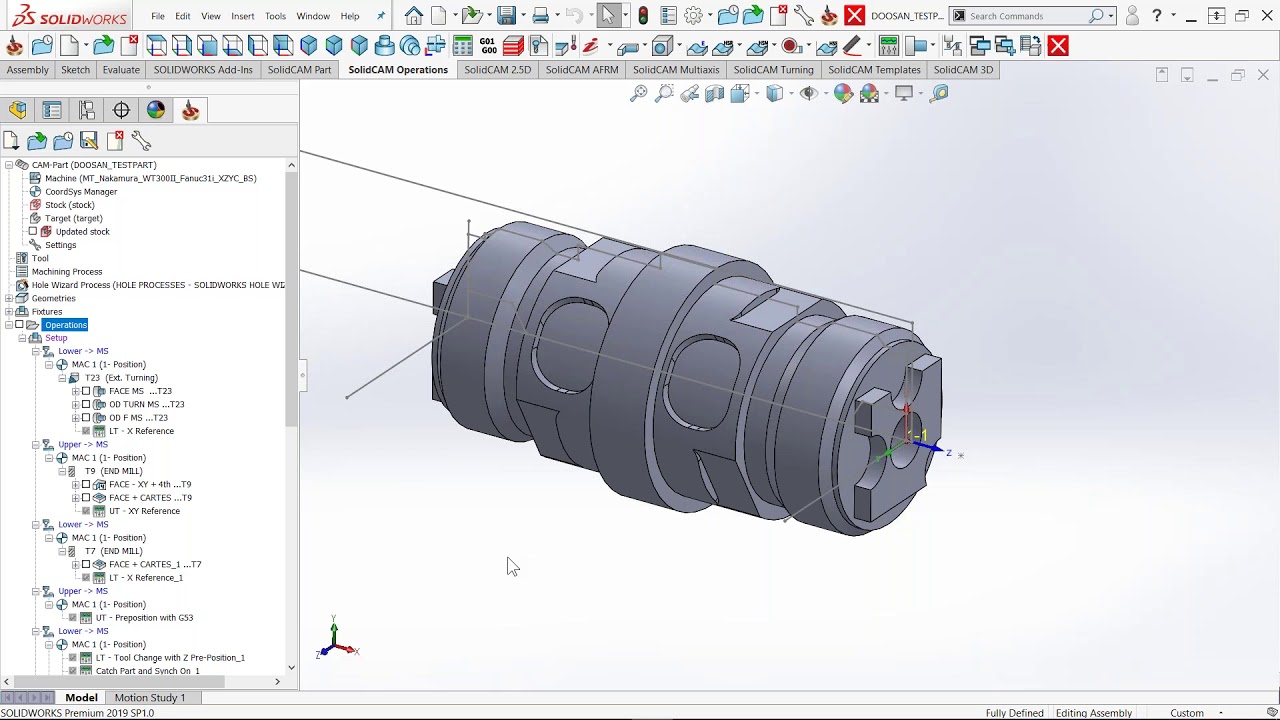Click the Search Commands input field
Viewport: 1280px width, 720px height.
1034,16
